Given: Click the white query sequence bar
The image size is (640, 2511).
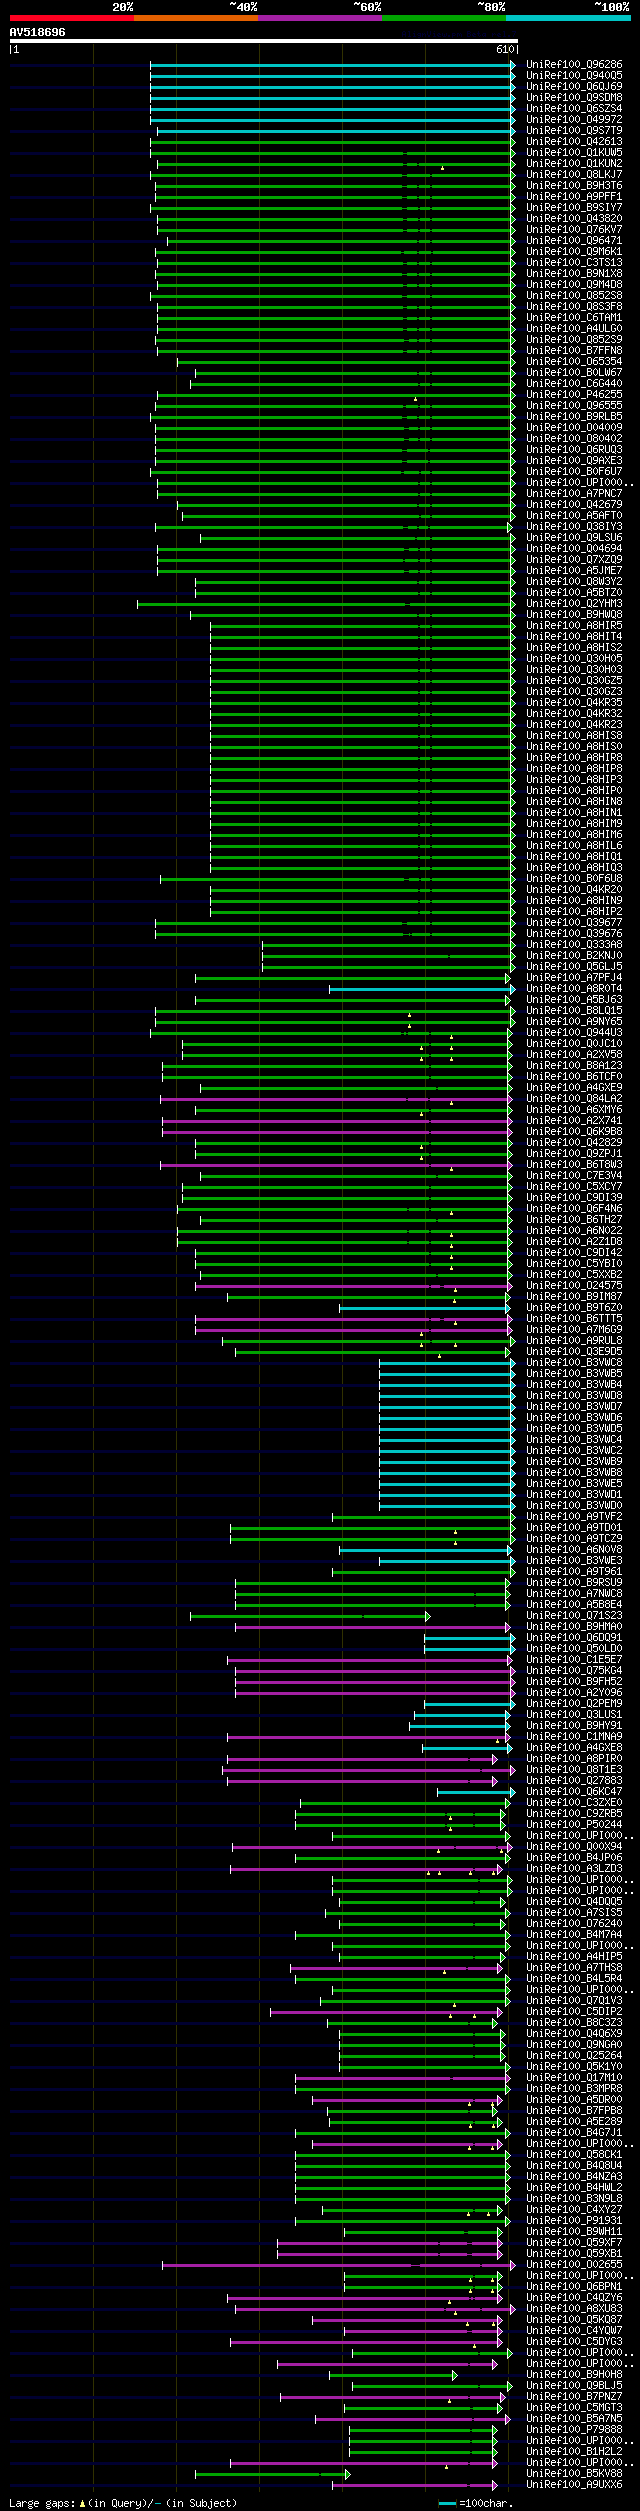Looking at the screenshot, I should [x=263, y=41].
